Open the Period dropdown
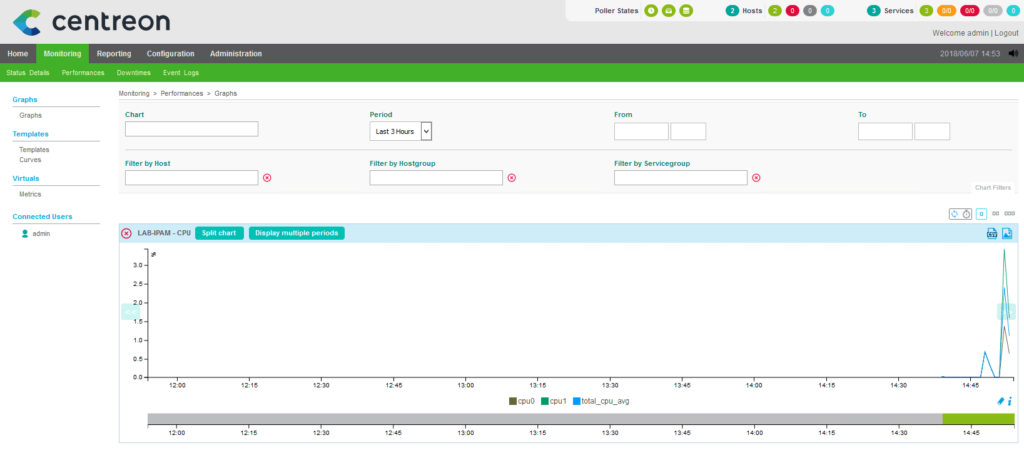1024x460 pixels. tap(401, 131)
